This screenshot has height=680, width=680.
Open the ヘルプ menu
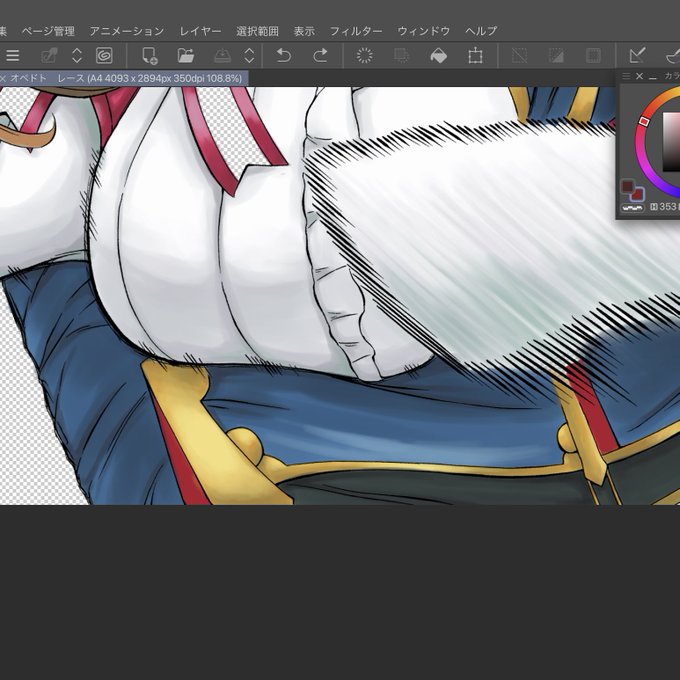(481, 31)
